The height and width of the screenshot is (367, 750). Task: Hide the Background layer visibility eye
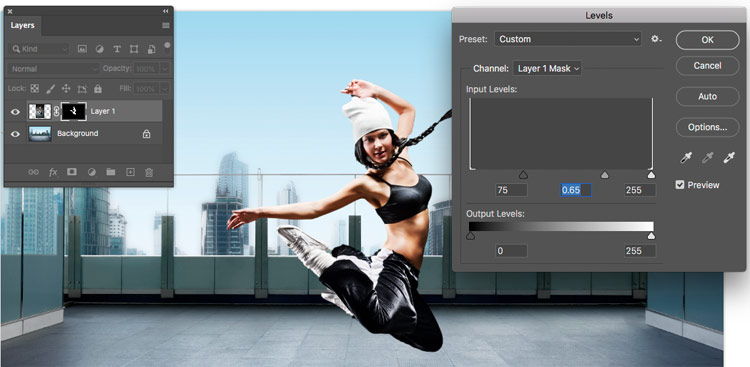point(15,134)
